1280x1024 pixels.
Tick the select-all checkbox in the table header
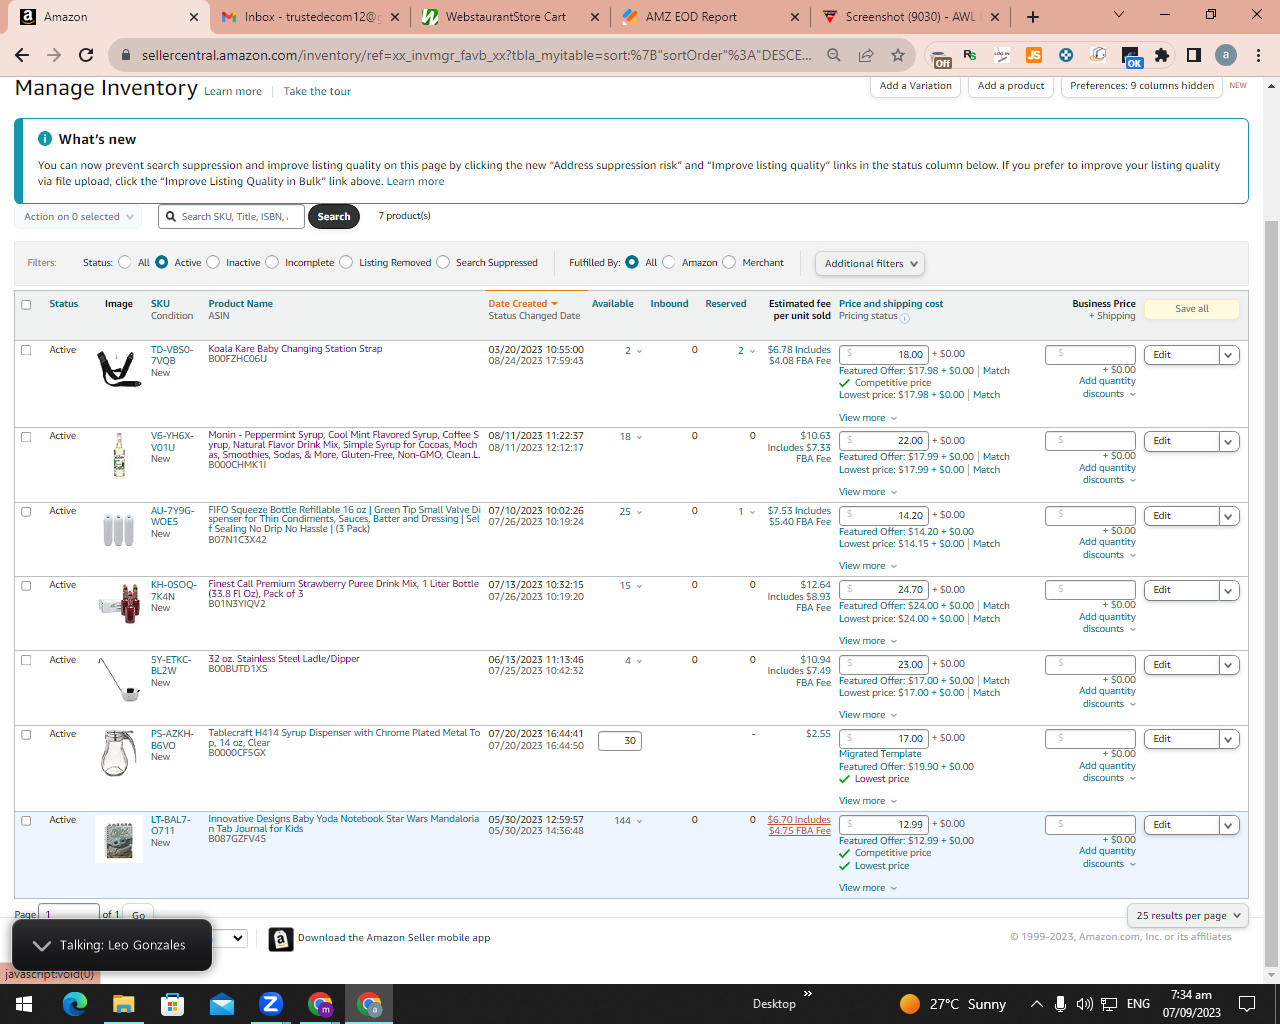(26, 305)
